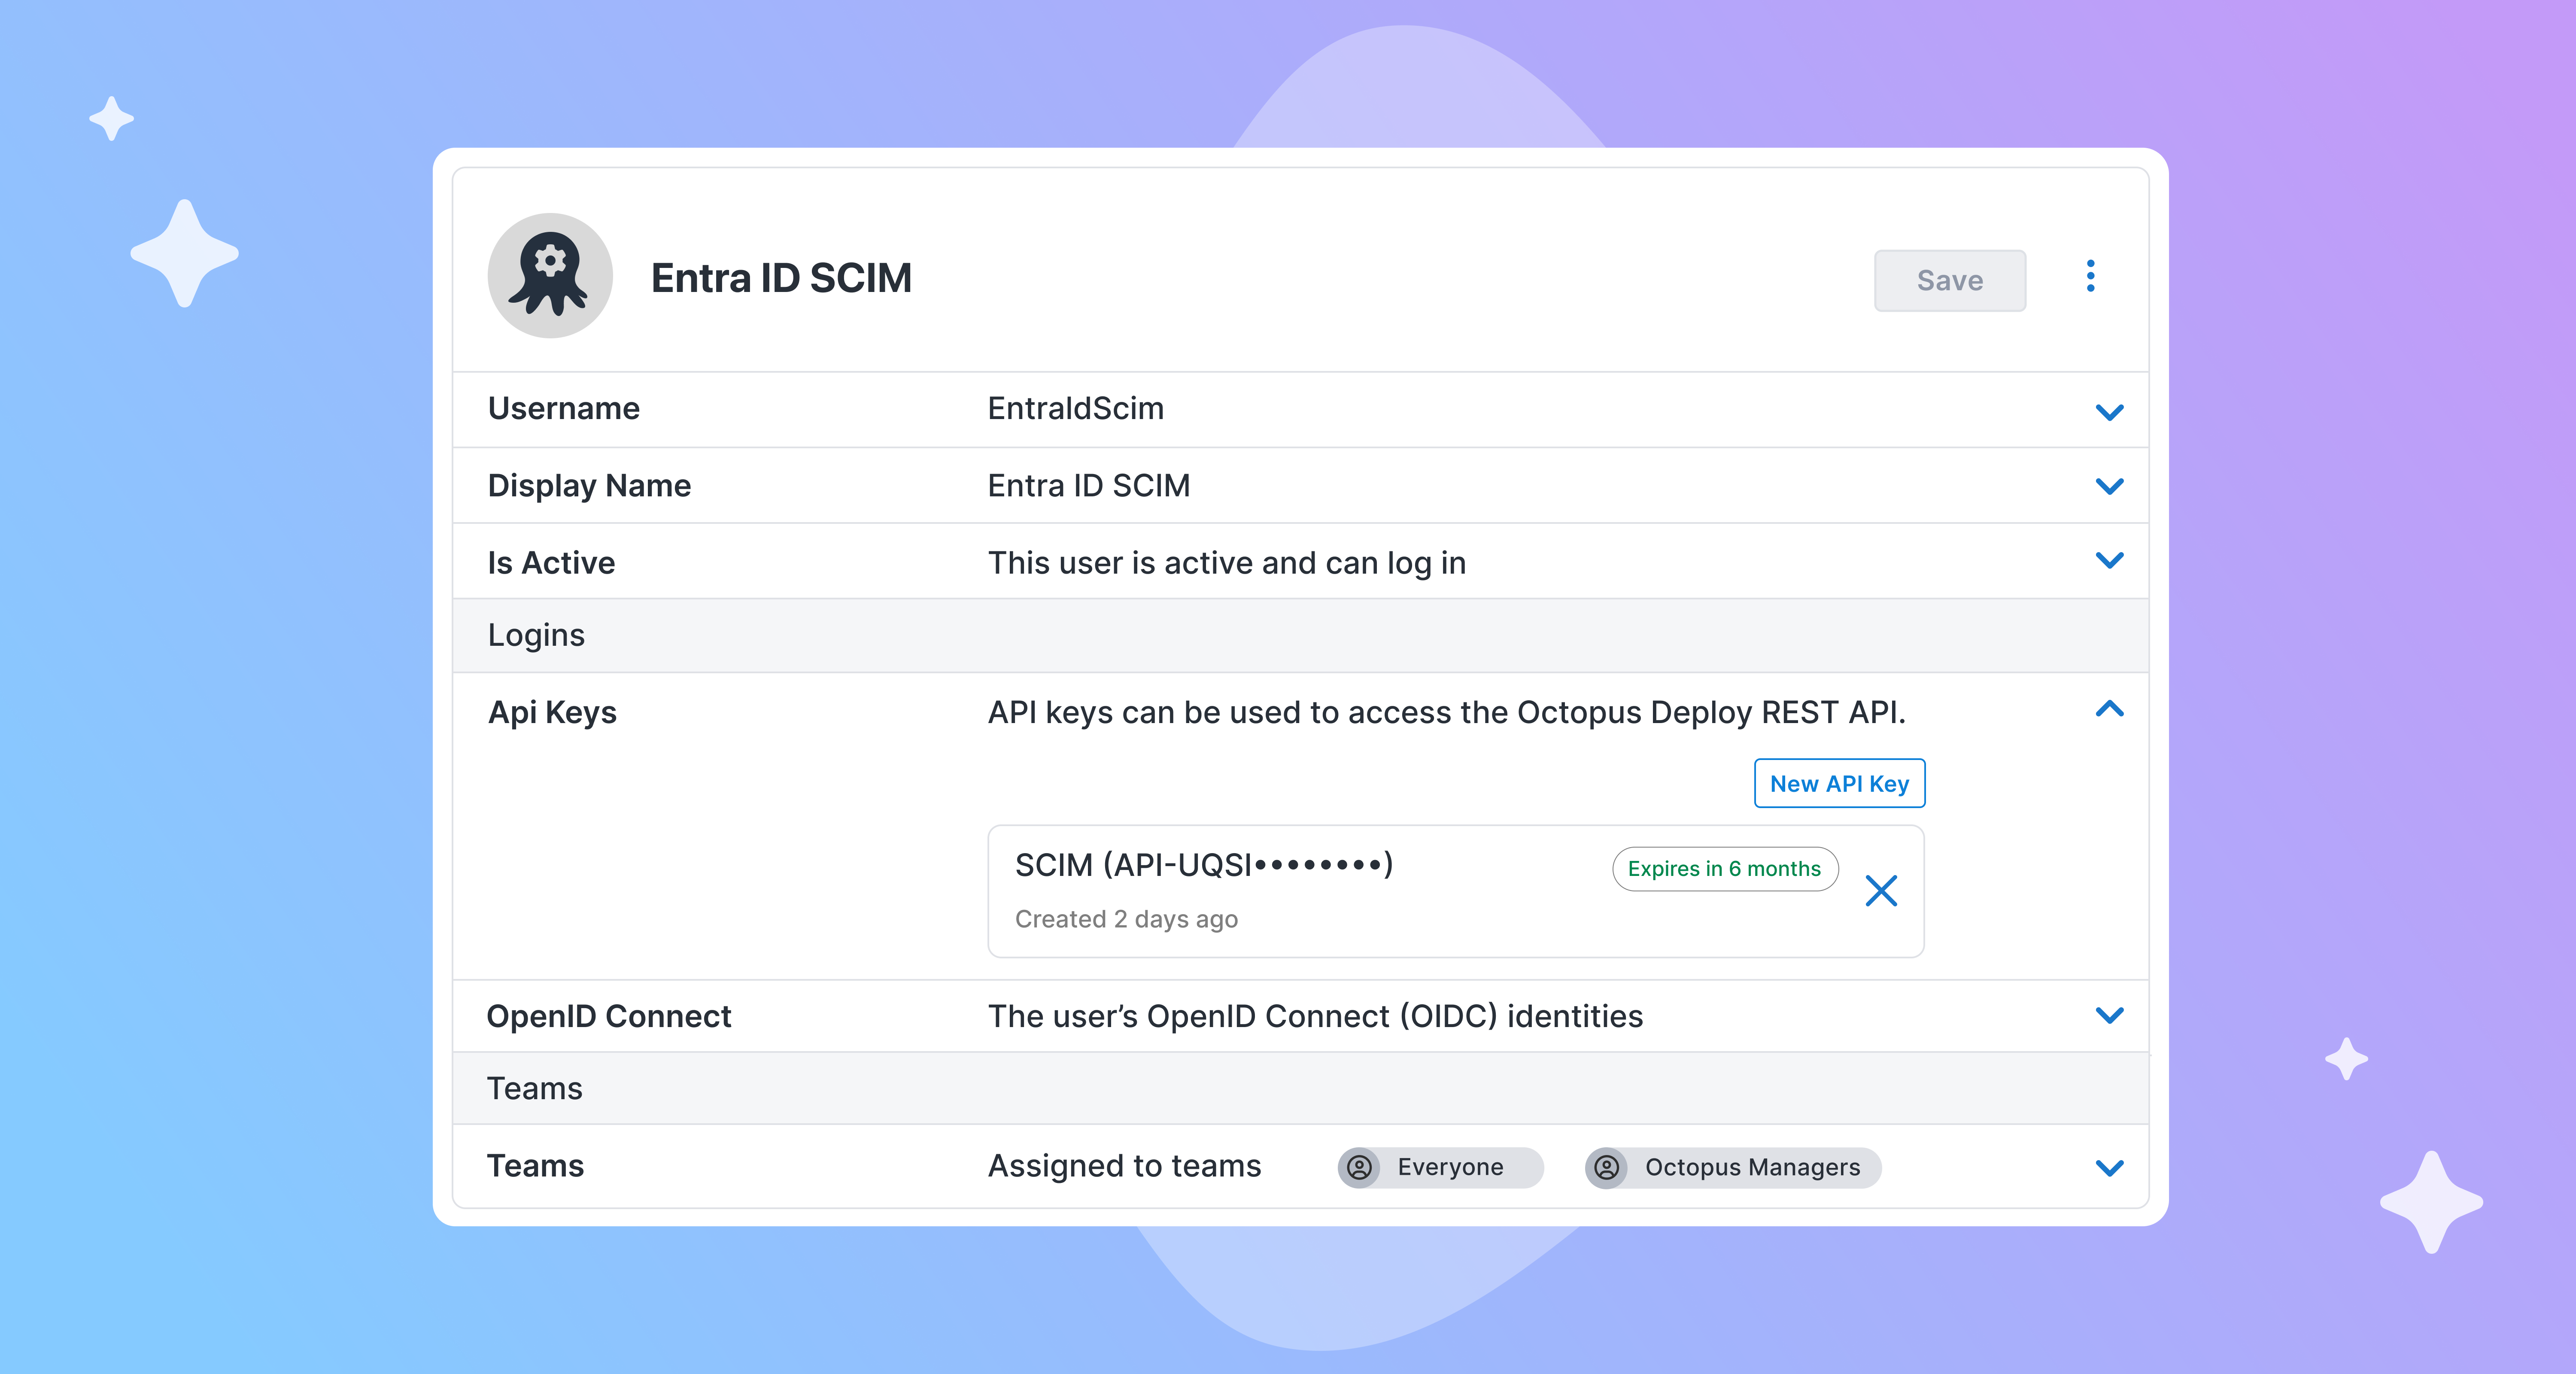Delete the SCIM API key with the X
This screenshot has height=1374, width=2576.
point(1881,890)
